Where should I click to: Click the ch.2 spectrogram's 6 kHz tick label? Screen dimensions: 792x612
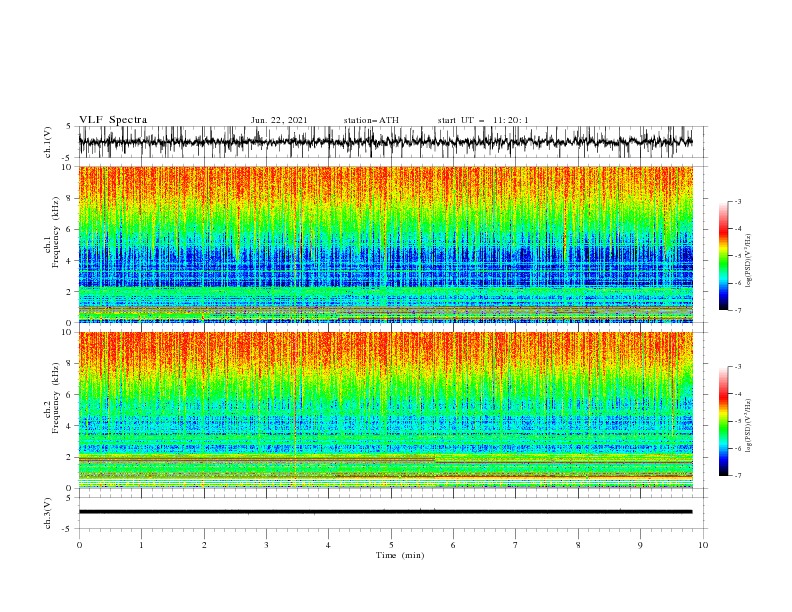(69, 395)
